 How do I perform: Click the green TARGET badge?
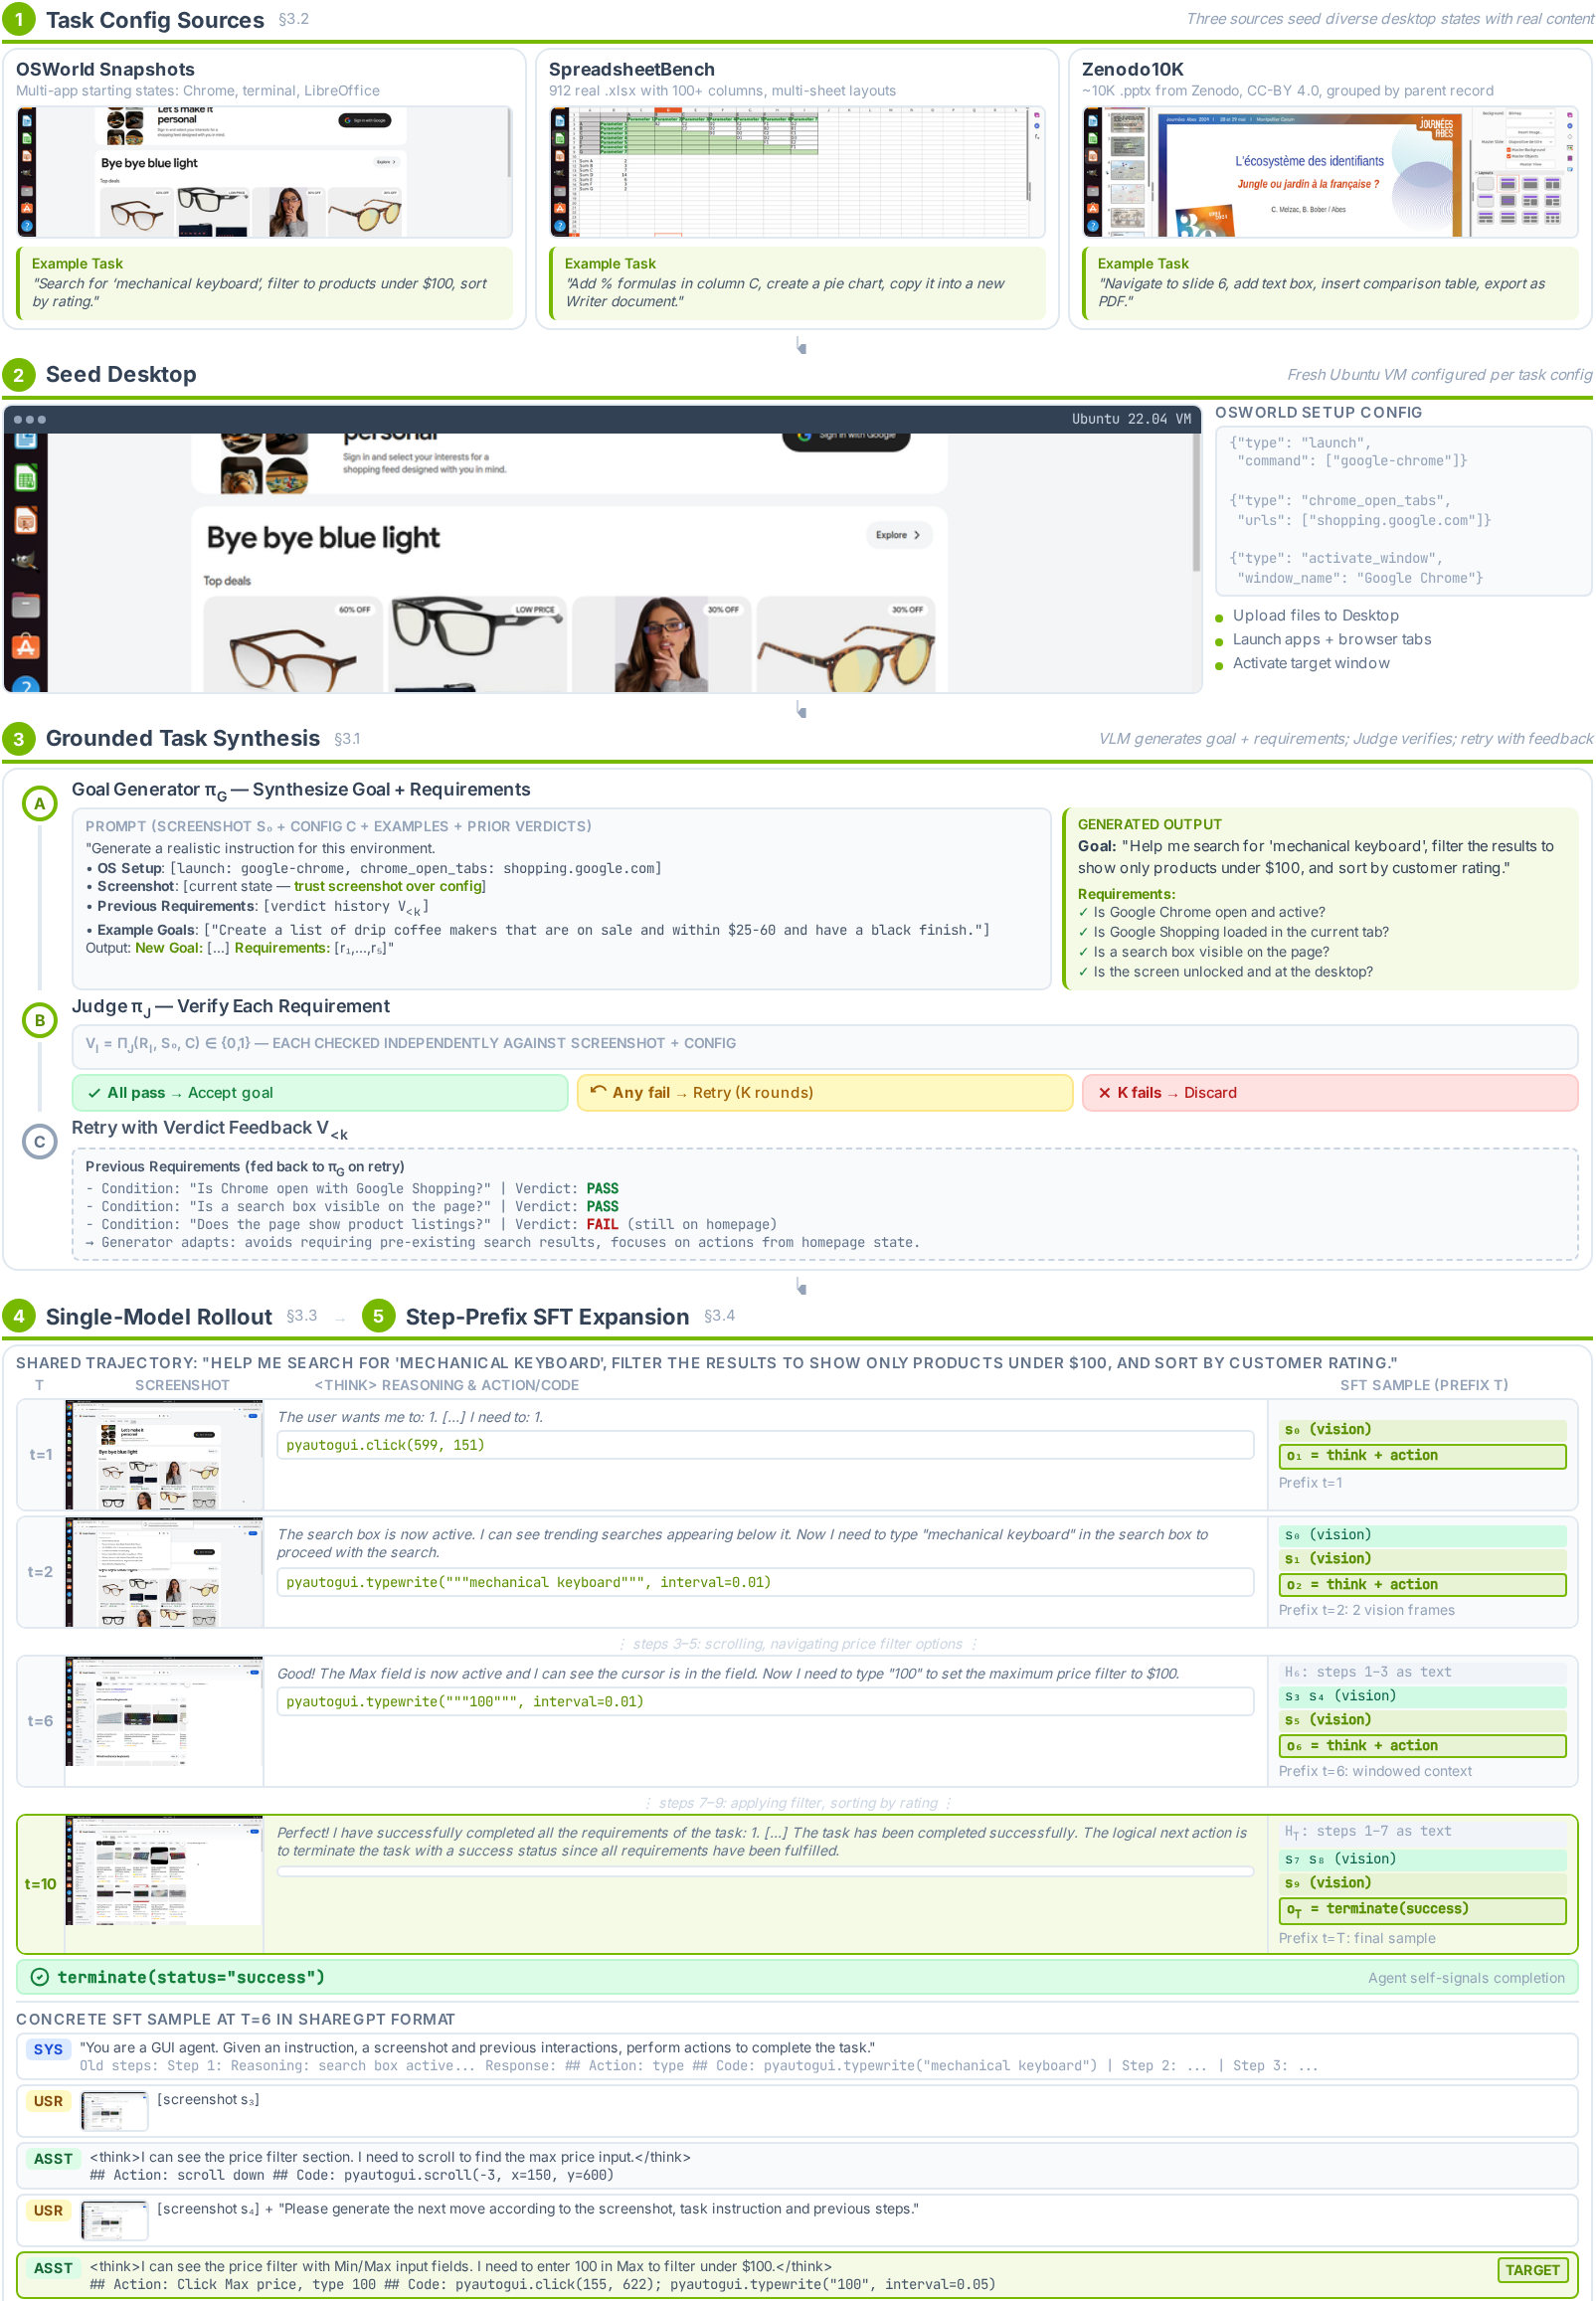pyautogui.click(x=1532, y=2270)
